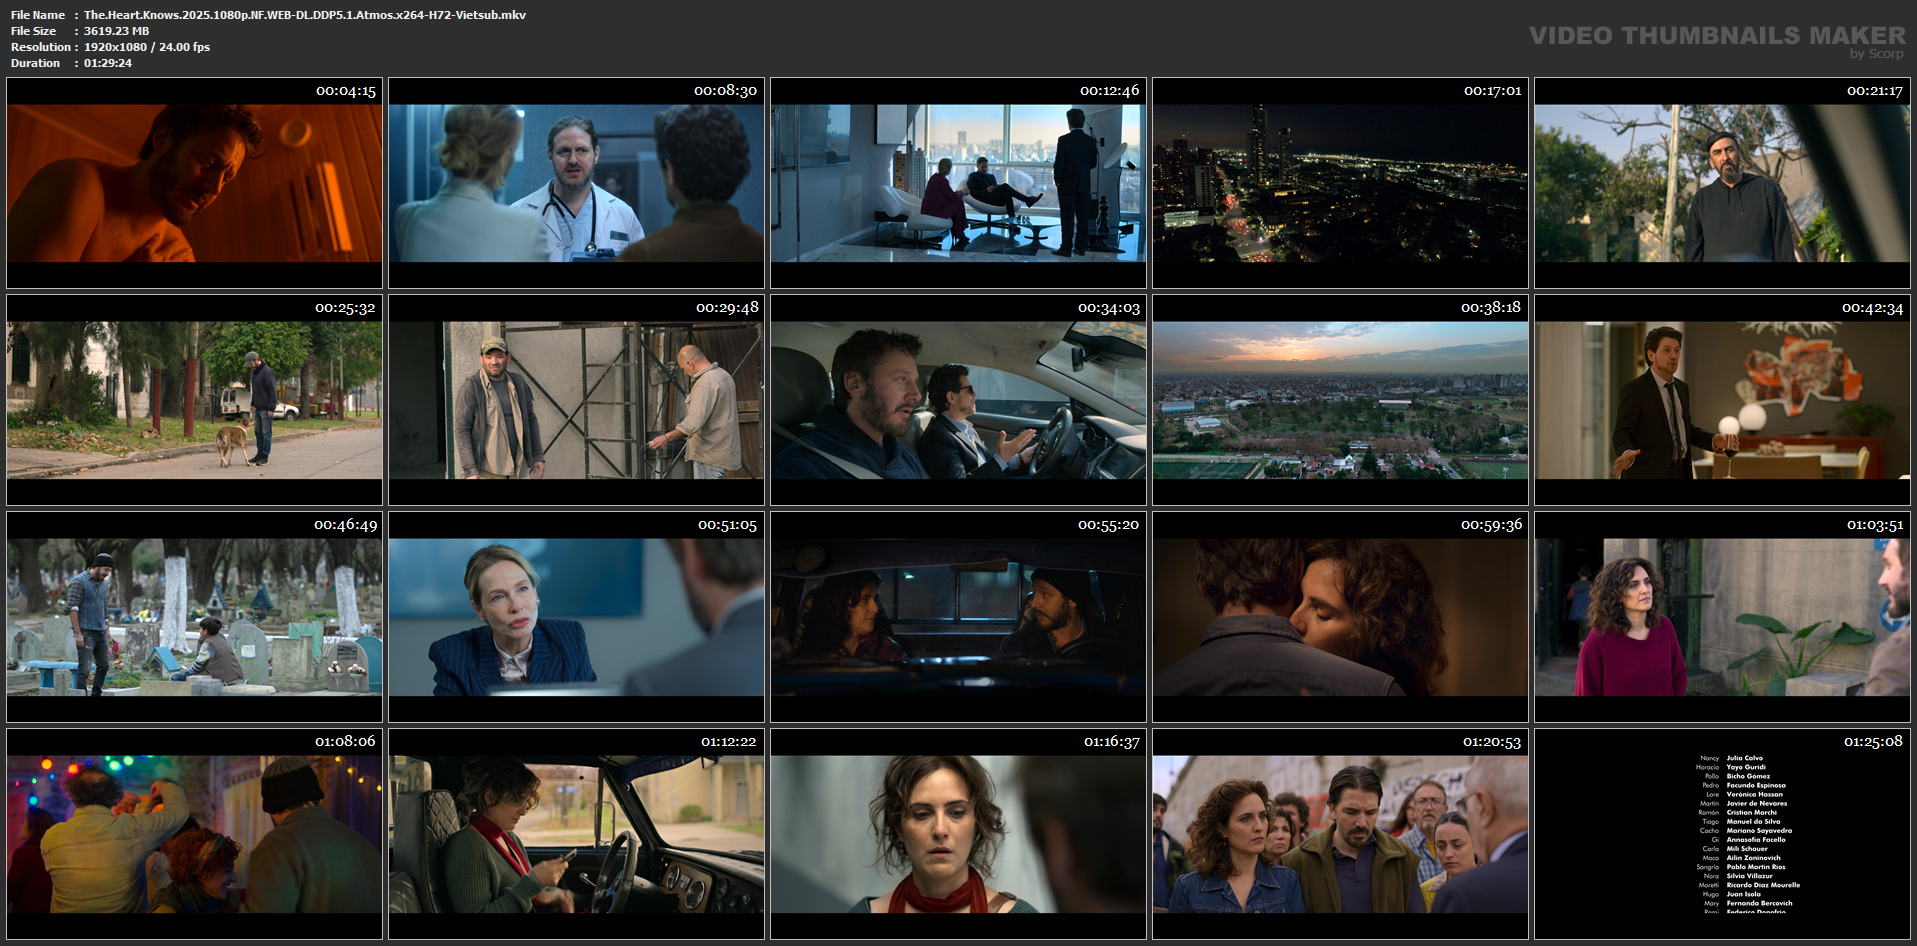Click the credit name 'Facundo Espinosa'
The width and height of the screenshot is (1917, 946).
[x=1756, y=785]
